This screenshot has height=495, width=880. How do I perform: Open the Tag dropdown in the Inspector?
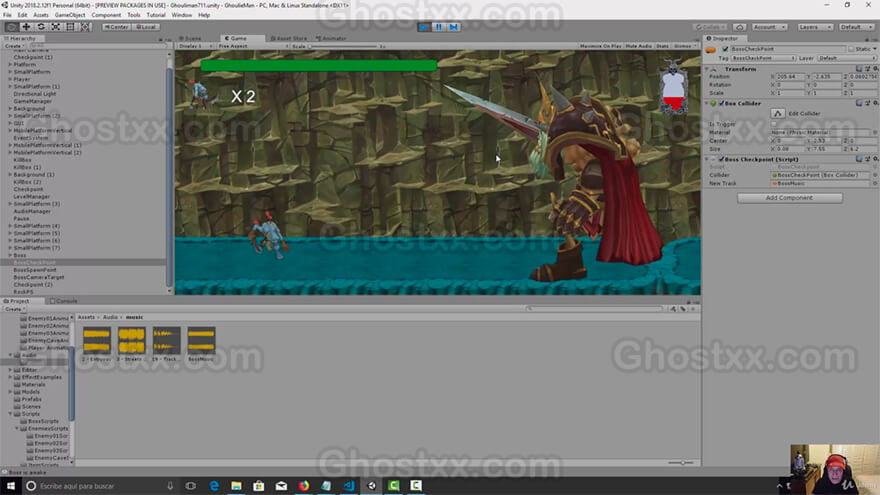(763, 58)
